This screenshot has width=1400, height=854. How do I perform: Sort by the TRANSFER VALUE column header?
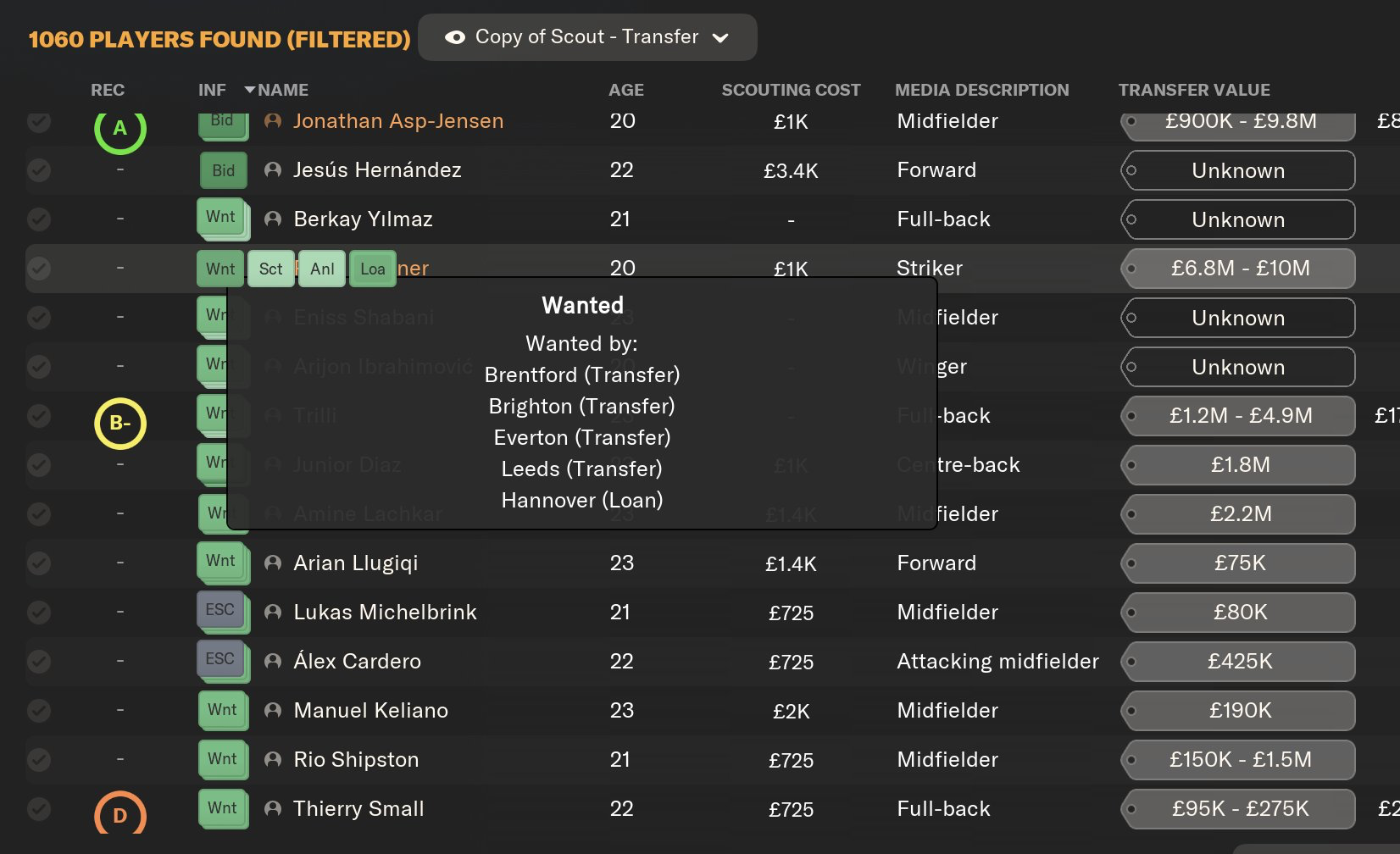click(1194, 90)
